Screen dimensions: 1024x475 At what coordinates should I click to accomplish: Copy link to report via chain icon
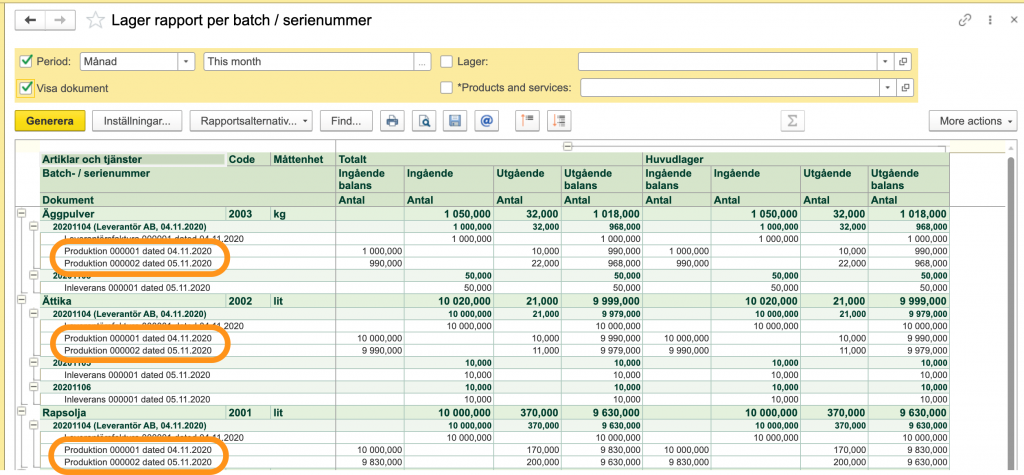pos(964,20)
